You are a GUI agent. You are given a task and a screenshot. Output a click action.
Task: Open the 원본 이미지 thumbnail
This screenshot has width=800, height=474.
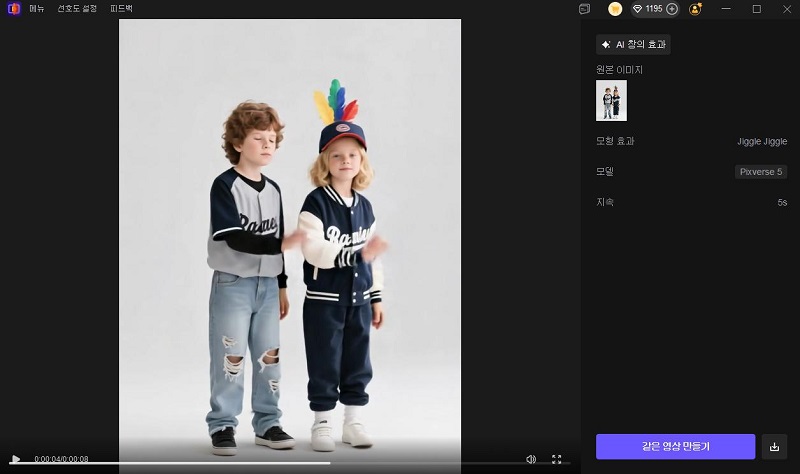[x=611, y=101]
